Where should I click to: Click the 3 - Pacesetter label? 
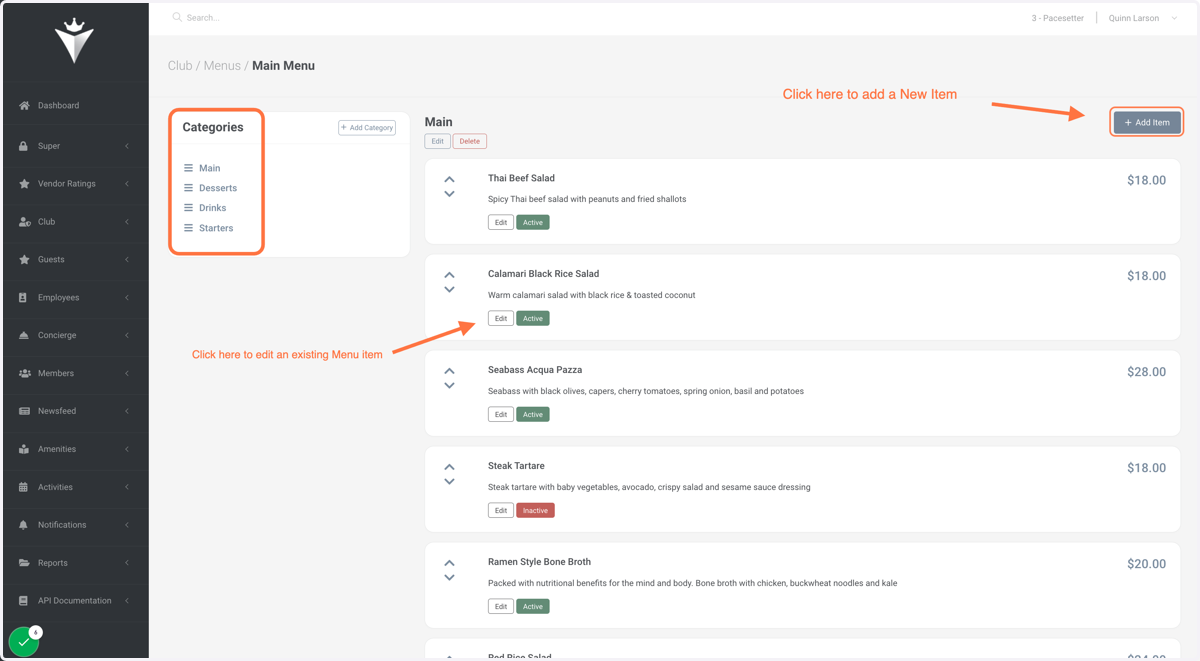click(x=1058, y=18)
